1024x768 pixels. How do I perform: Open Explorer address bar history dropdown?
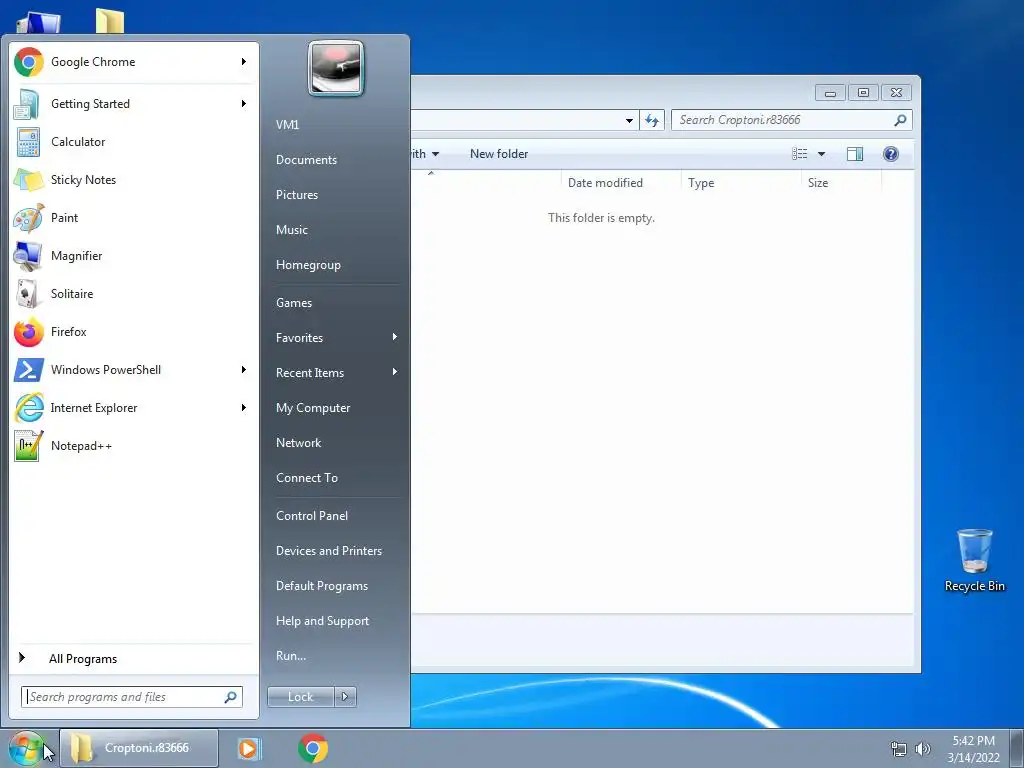click(629, 120)
